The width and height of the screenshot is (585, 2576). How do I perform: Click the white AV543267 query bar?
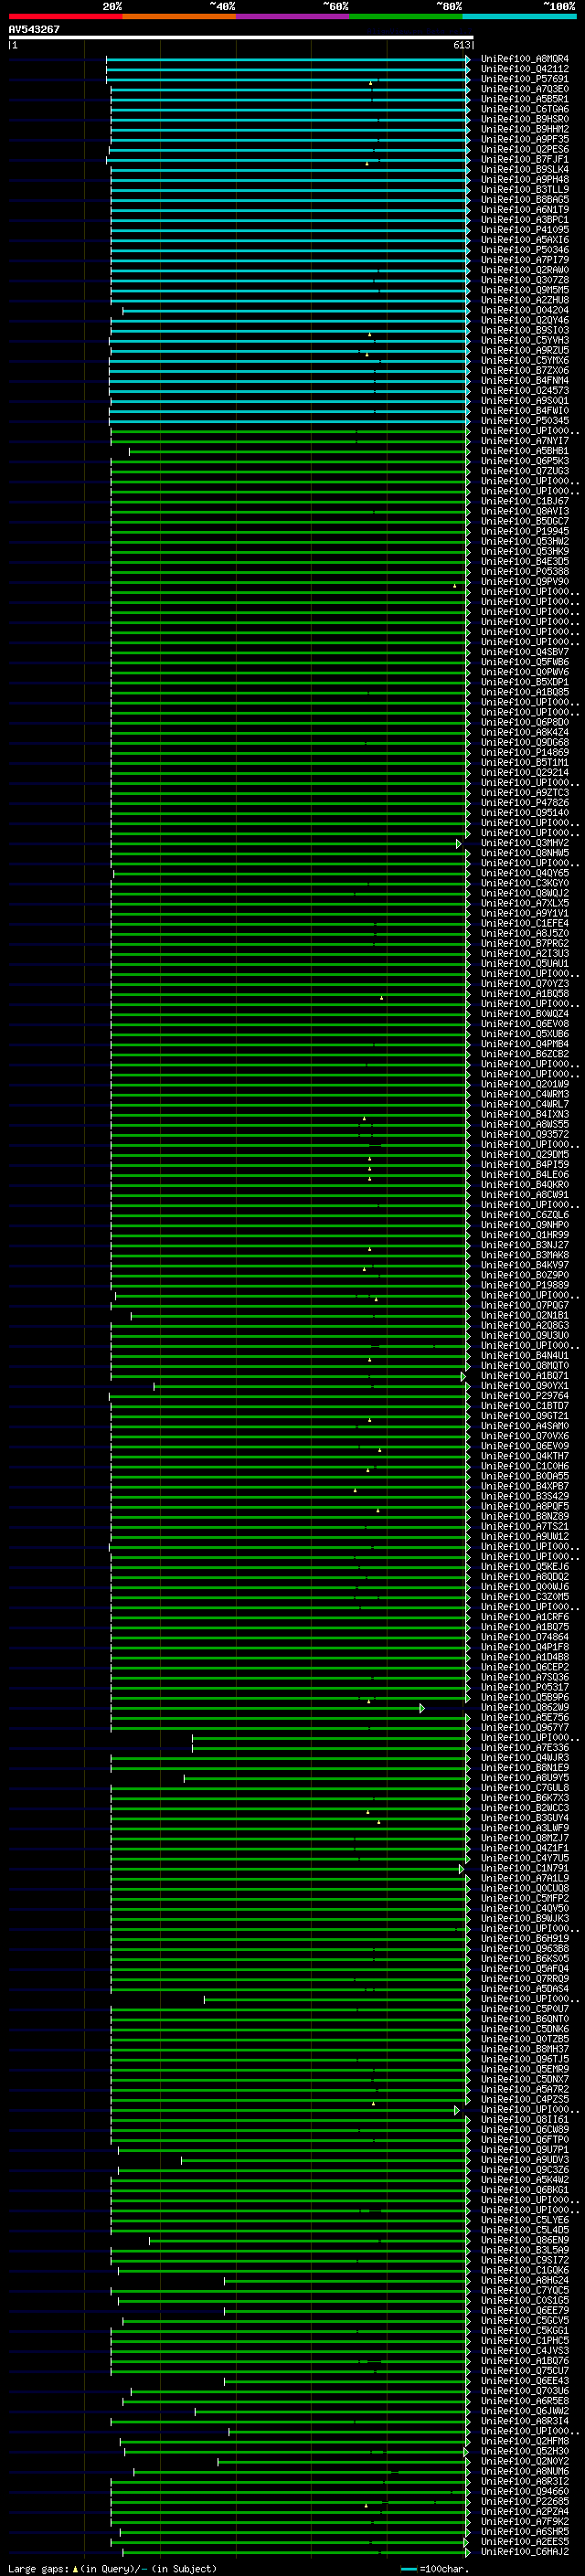pos(241,37)
